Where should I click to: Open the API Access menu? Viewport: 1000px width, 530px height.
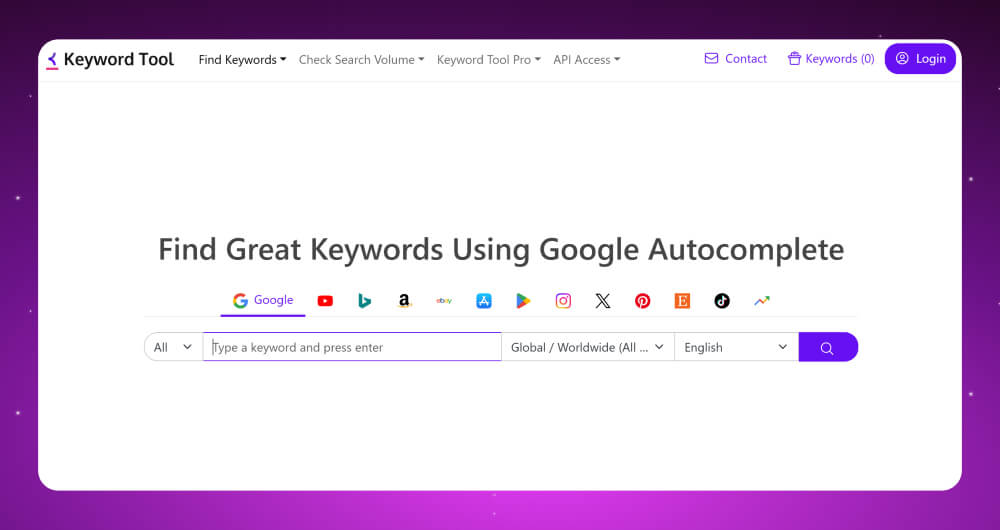coord(587,60)
